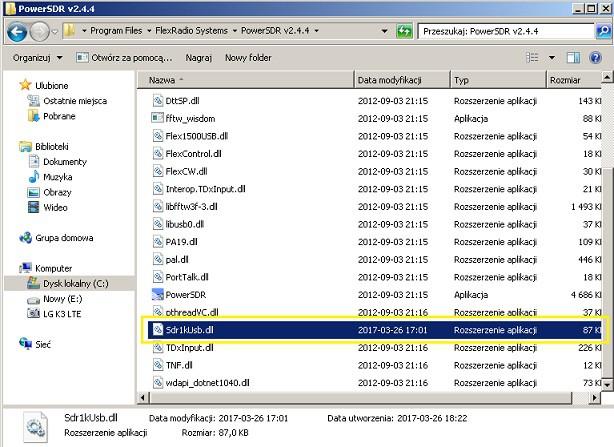Screen dimensions: 614x447
Task: Sort by the Rozmiar column header
Action: [573, 80]
